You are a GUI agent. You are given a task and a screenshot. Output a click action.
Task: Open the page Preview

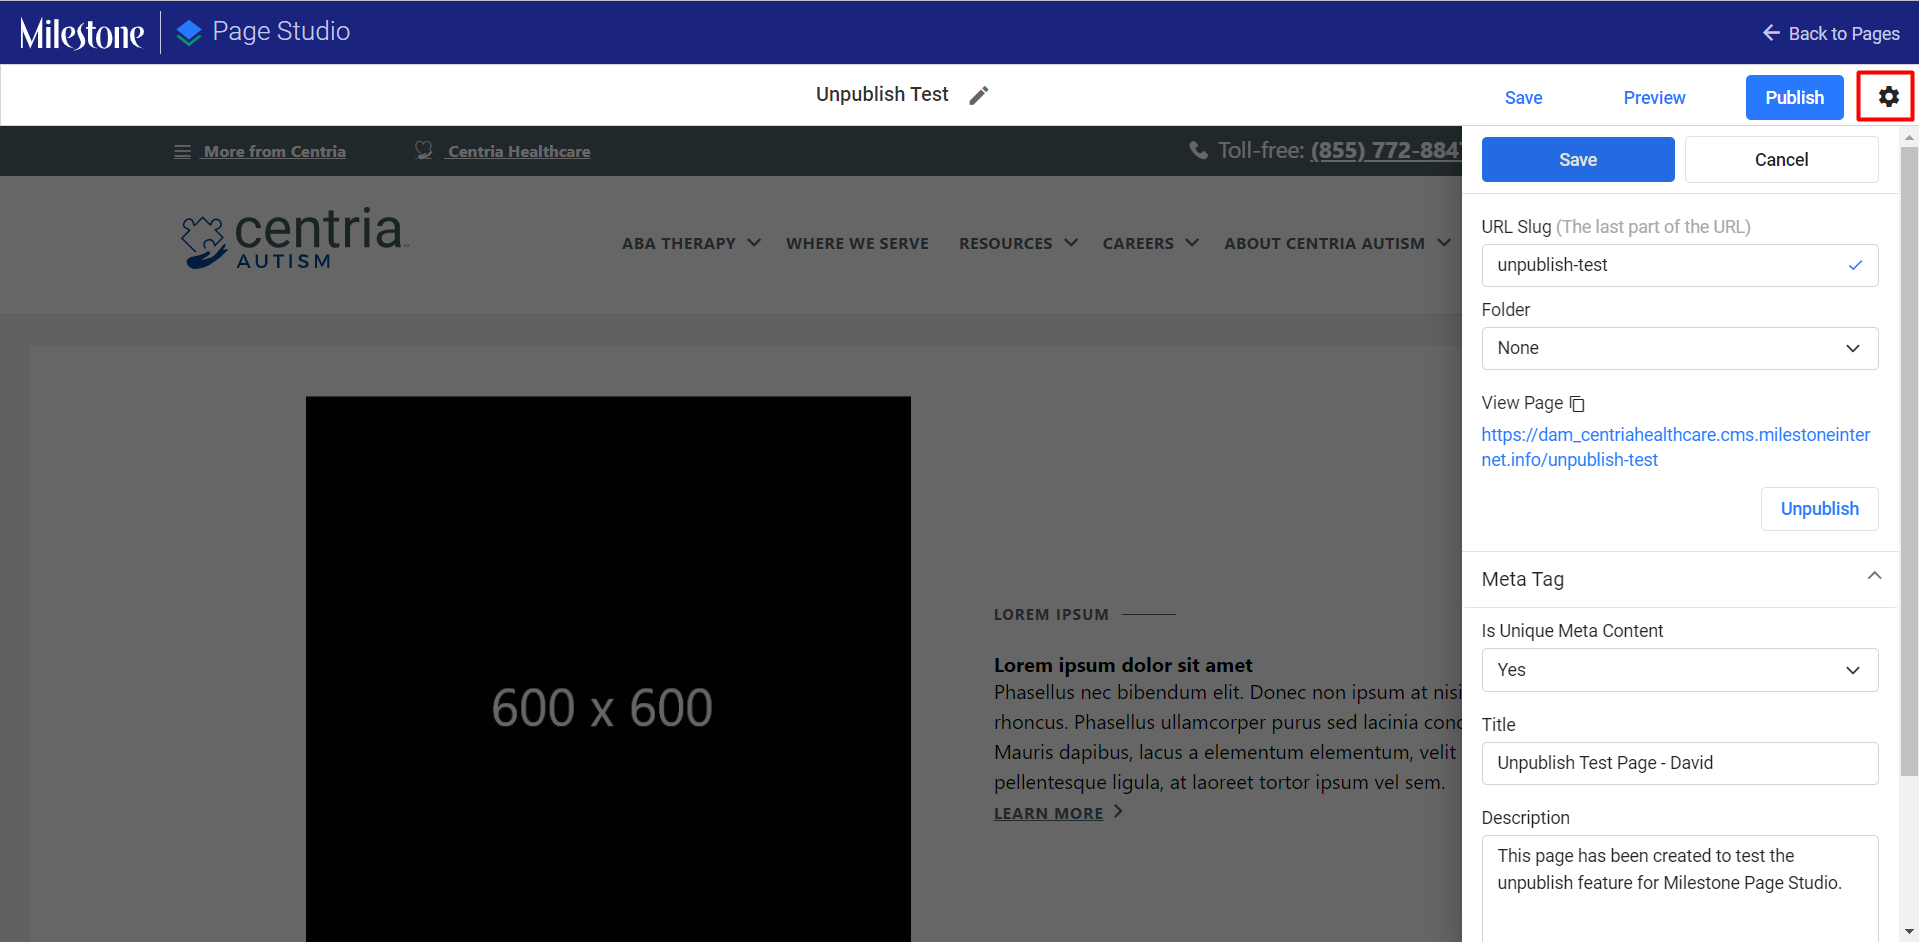click(1654, 98)
